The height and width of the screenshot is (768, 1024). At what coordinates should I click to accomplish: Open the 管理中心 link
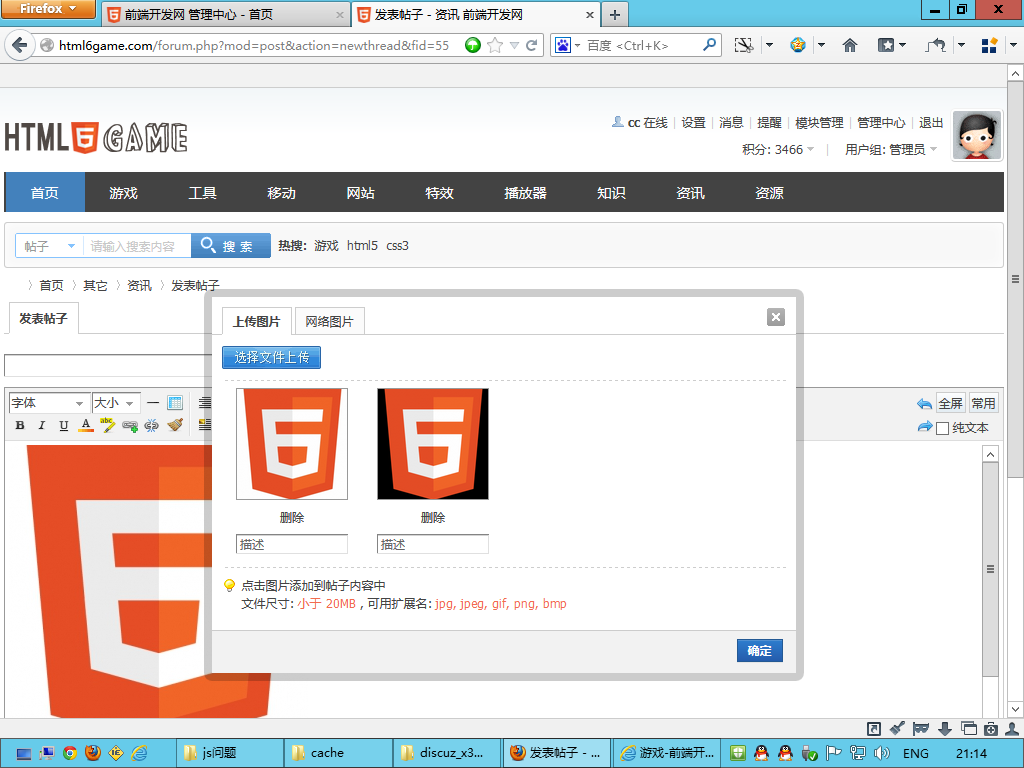pyautogui.click(x=881, y=123)
